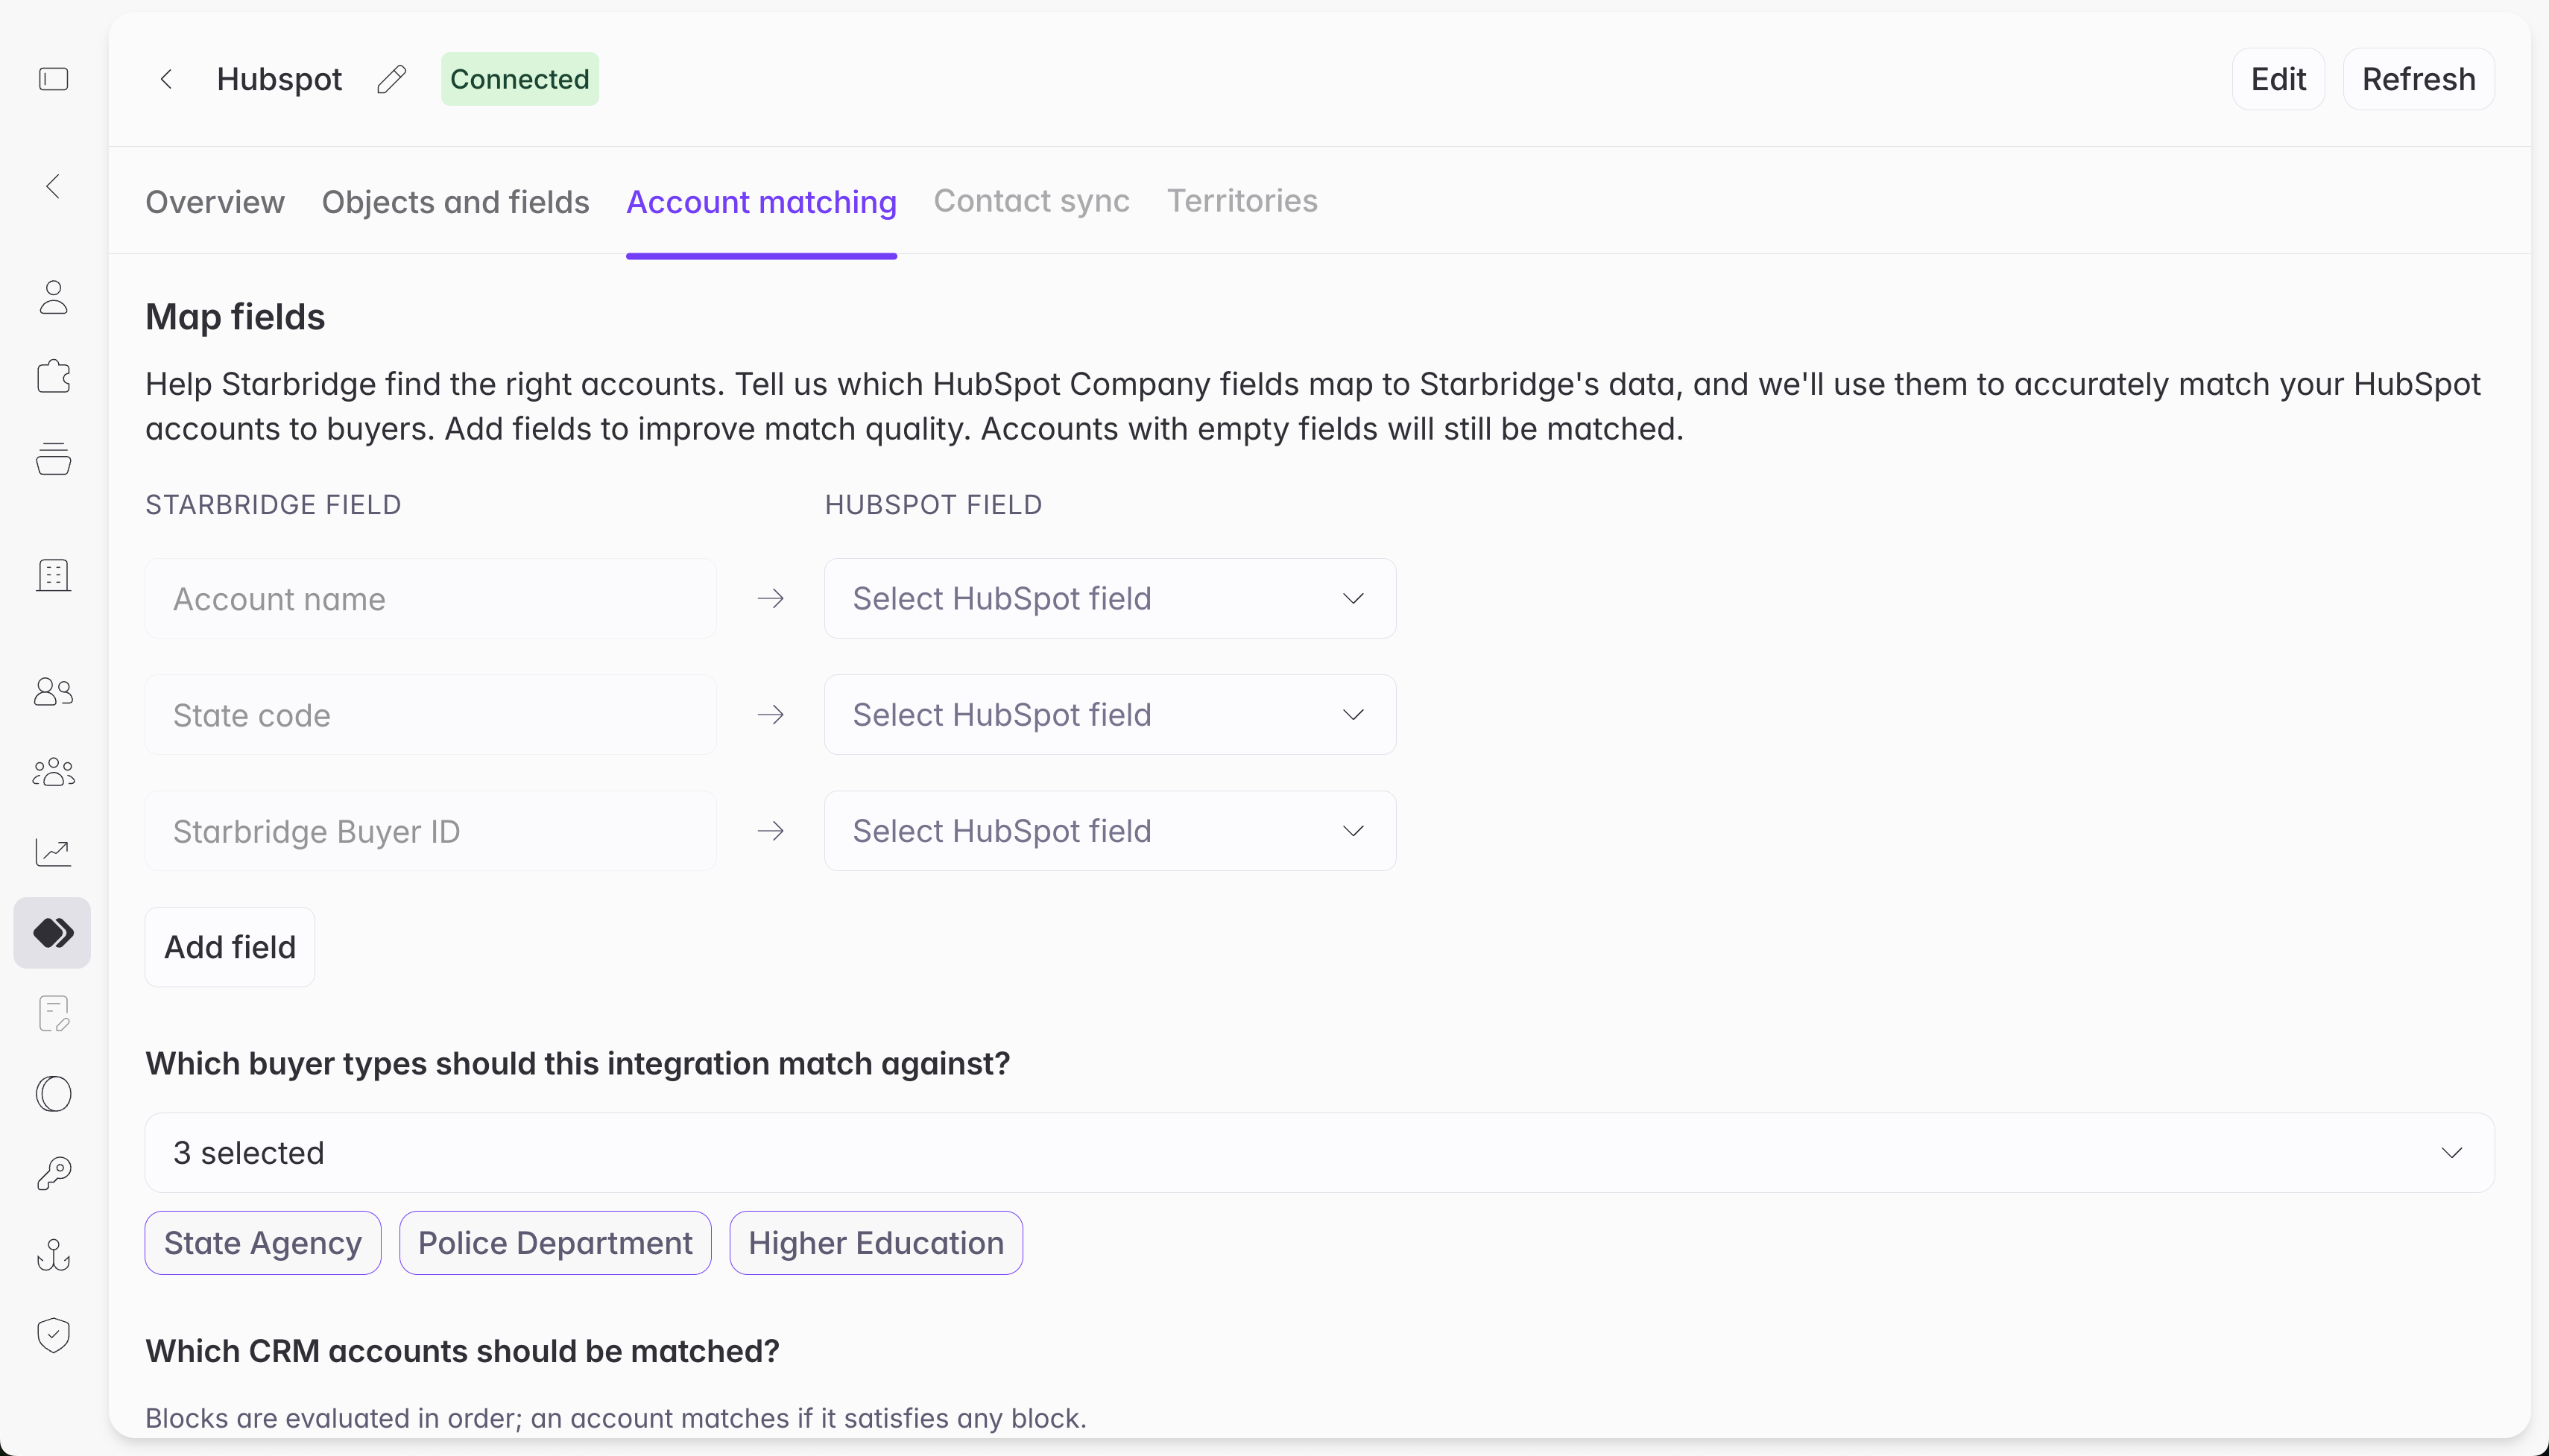Screen dimensions: 2549x1456
Task: Select the highlighted integrations sidebar icon
Action: (52, 933)
